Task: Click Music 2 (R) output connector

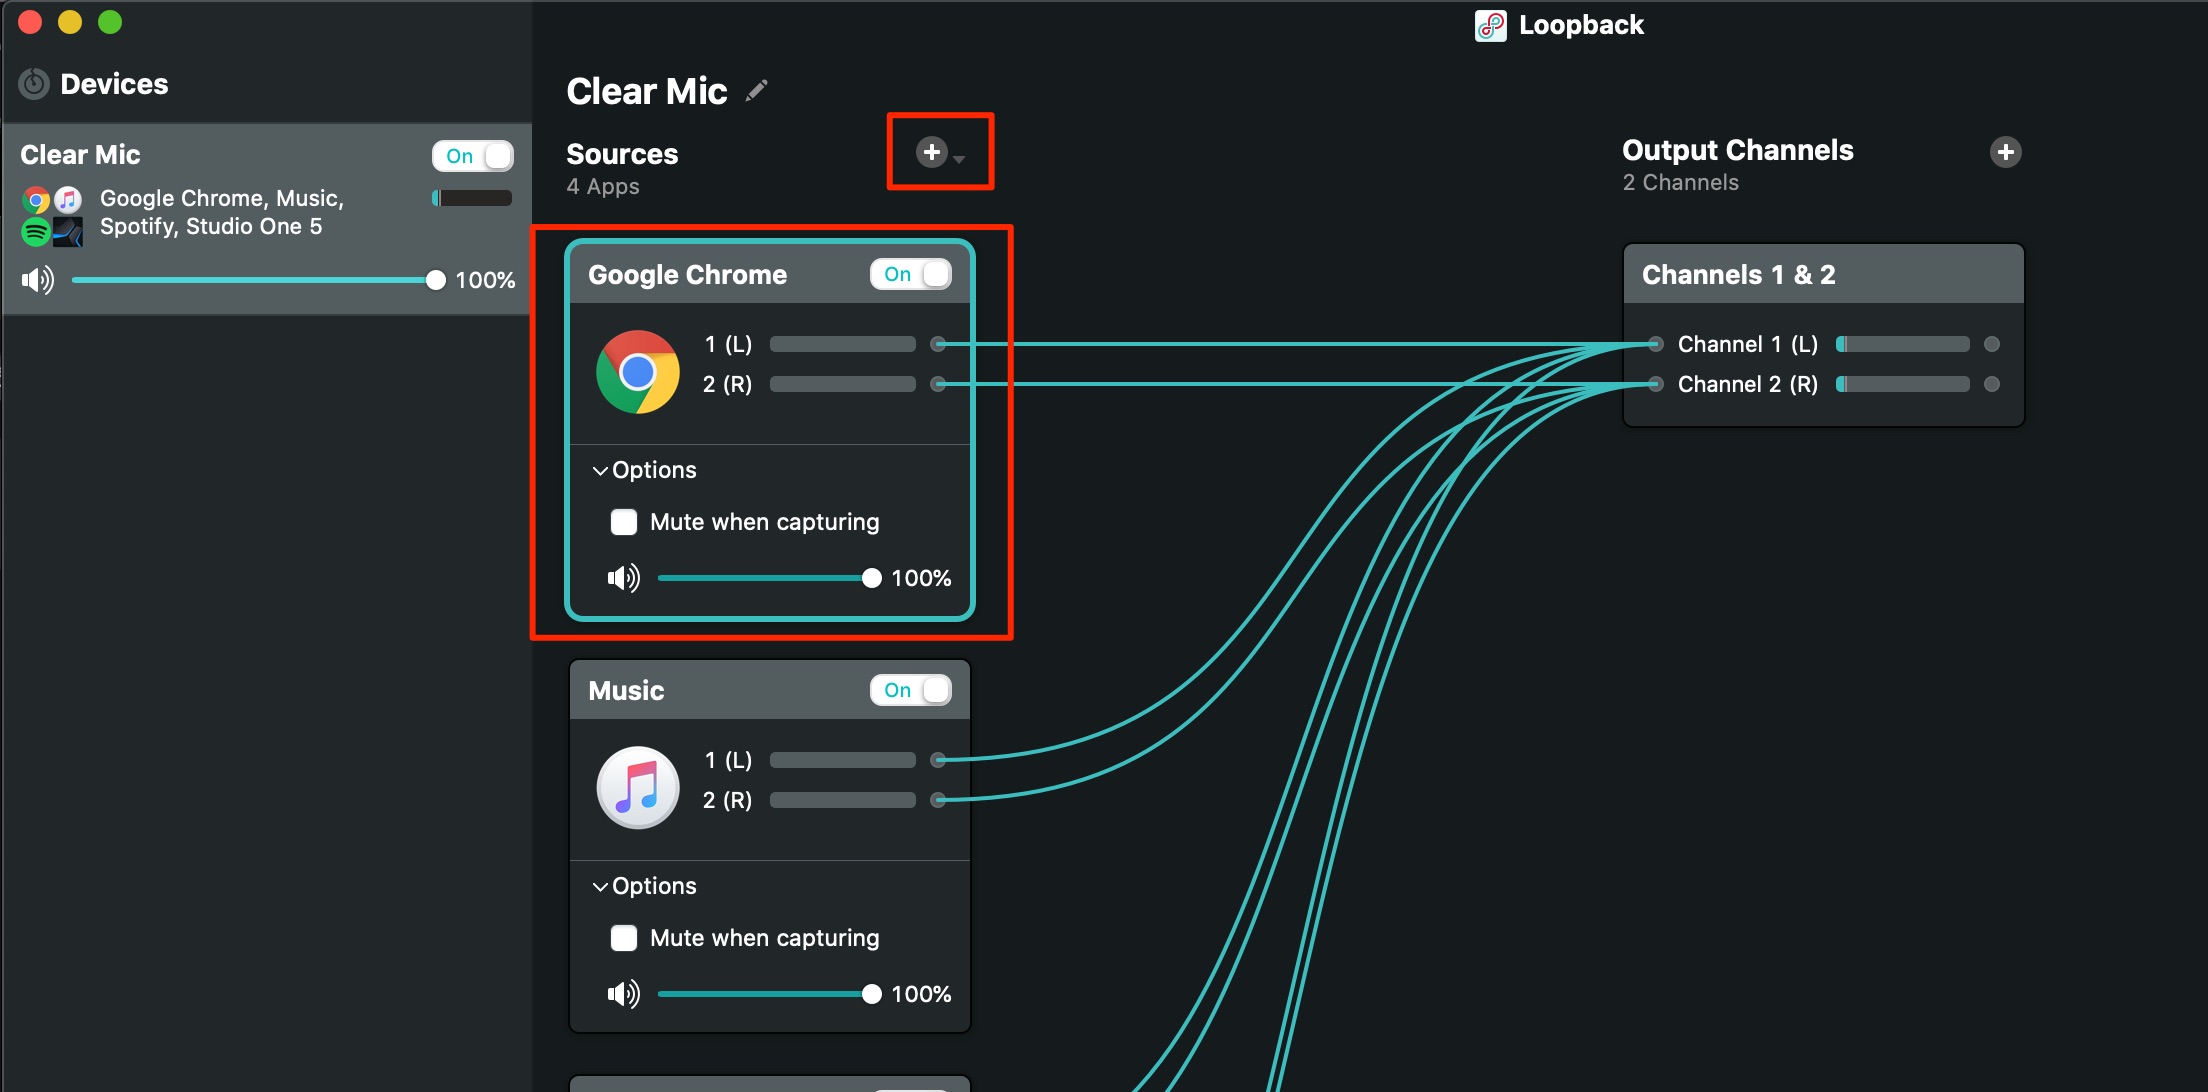Action: click(x=938, y=800)
